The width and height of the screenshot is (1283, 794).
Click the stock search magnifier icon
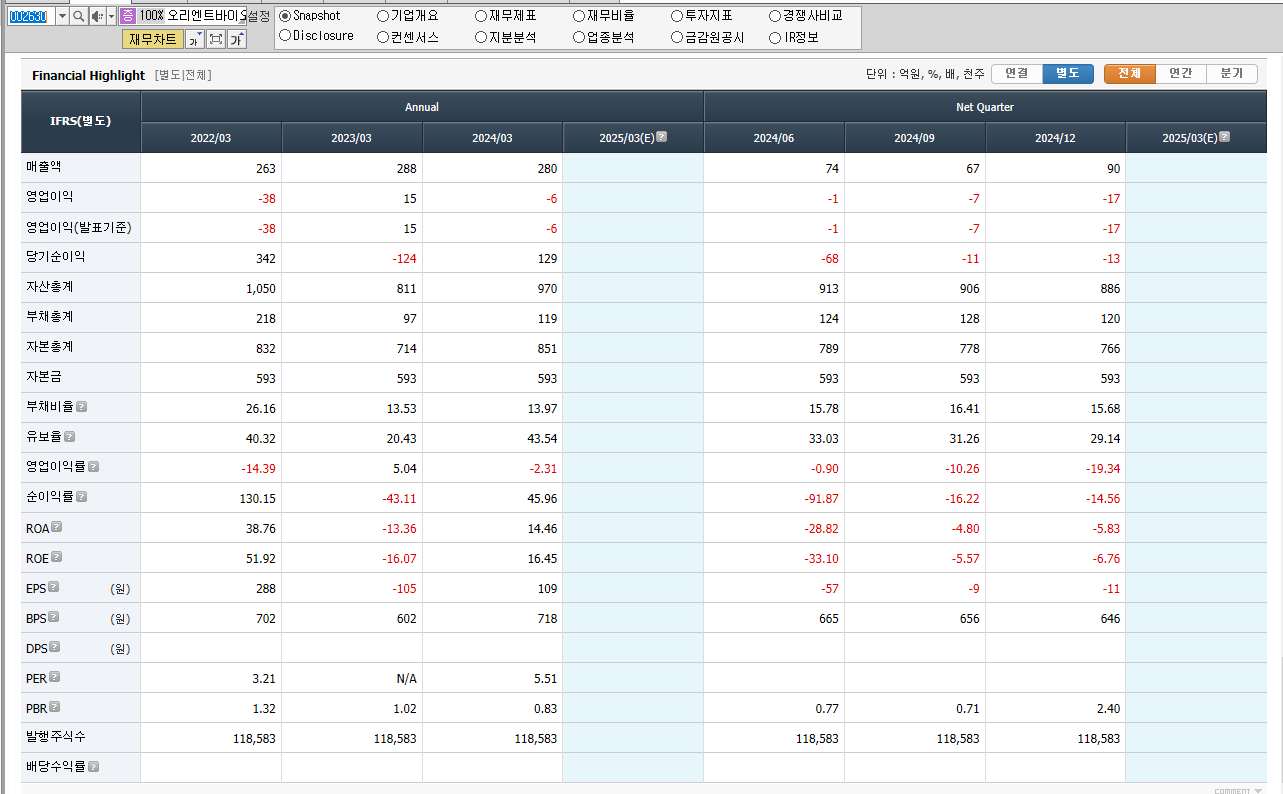pyautogui.click(x=79, y=16)
